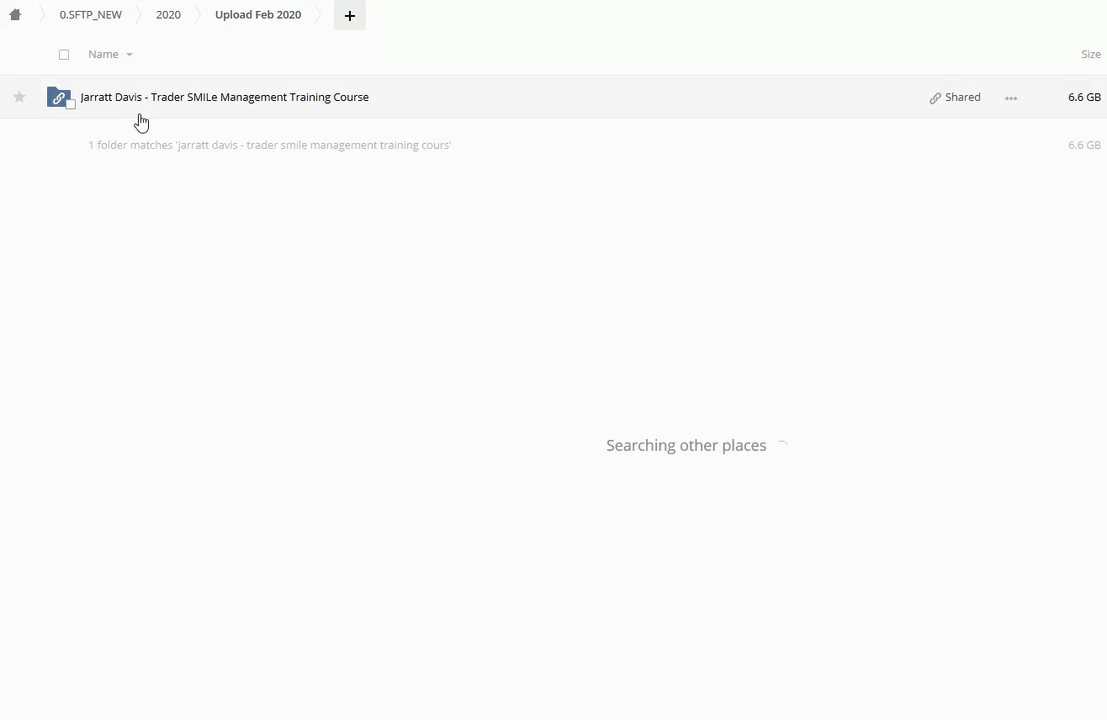This screenshot has height=720, width=1107.
Task: Navigate to the 0.SFTP_NEW breadcrumb
Action: coord(90,15)
